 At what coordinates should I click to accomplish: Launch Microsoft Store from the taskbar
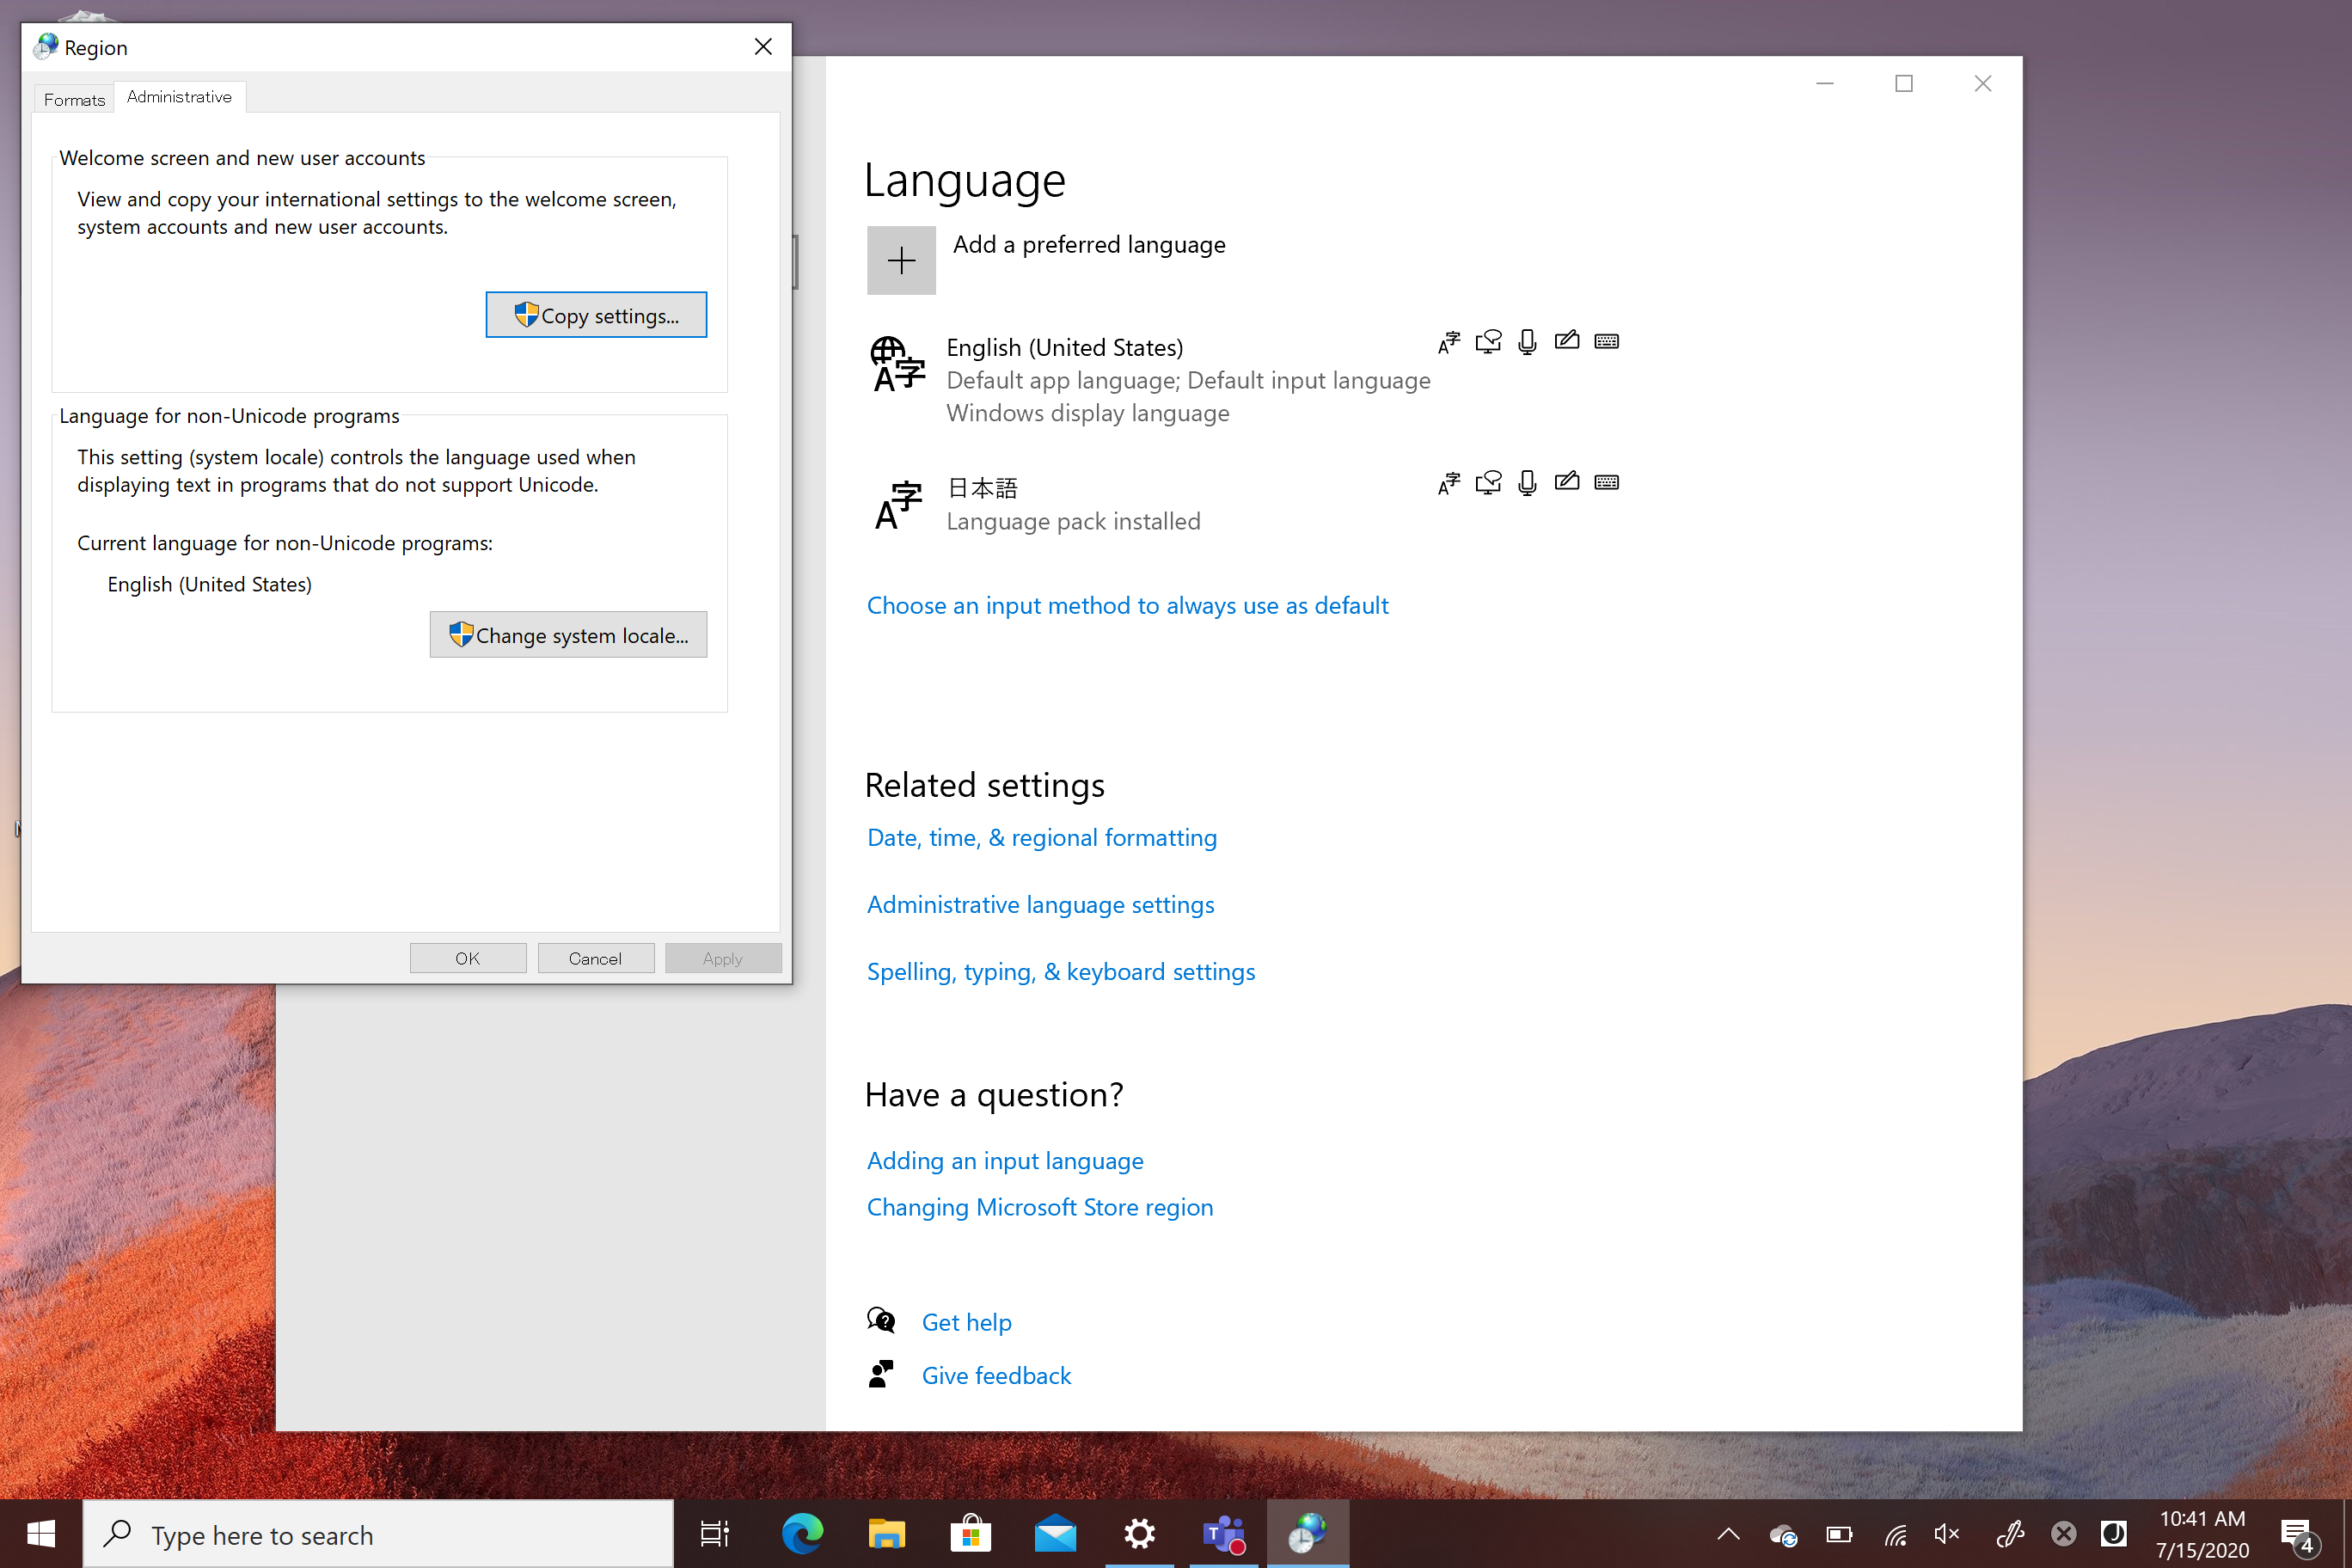tap(970, 1533)
